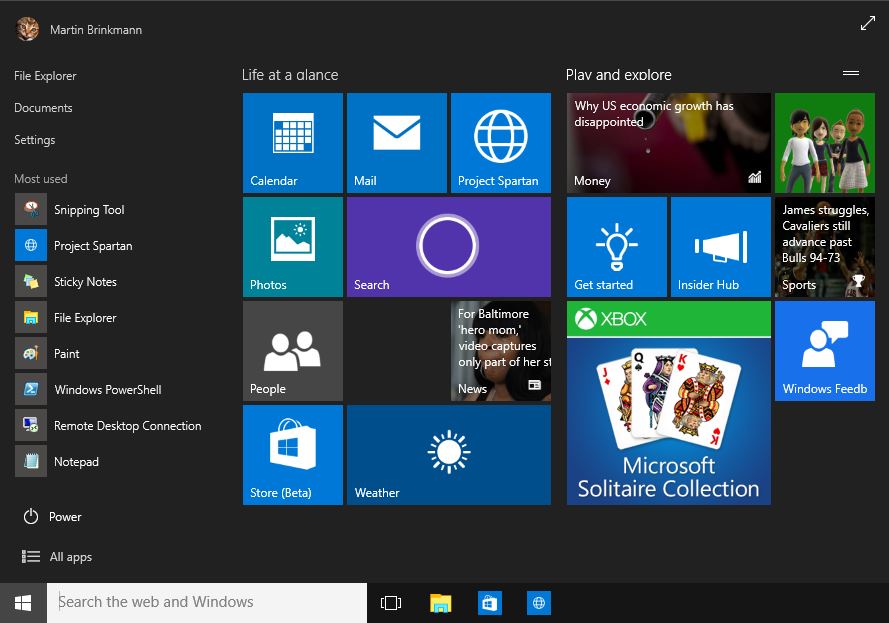Image resolution: width=889 pixels, height=623 pixels.
Task: Open the Mail tile
Action: click(x=397, y=143)
